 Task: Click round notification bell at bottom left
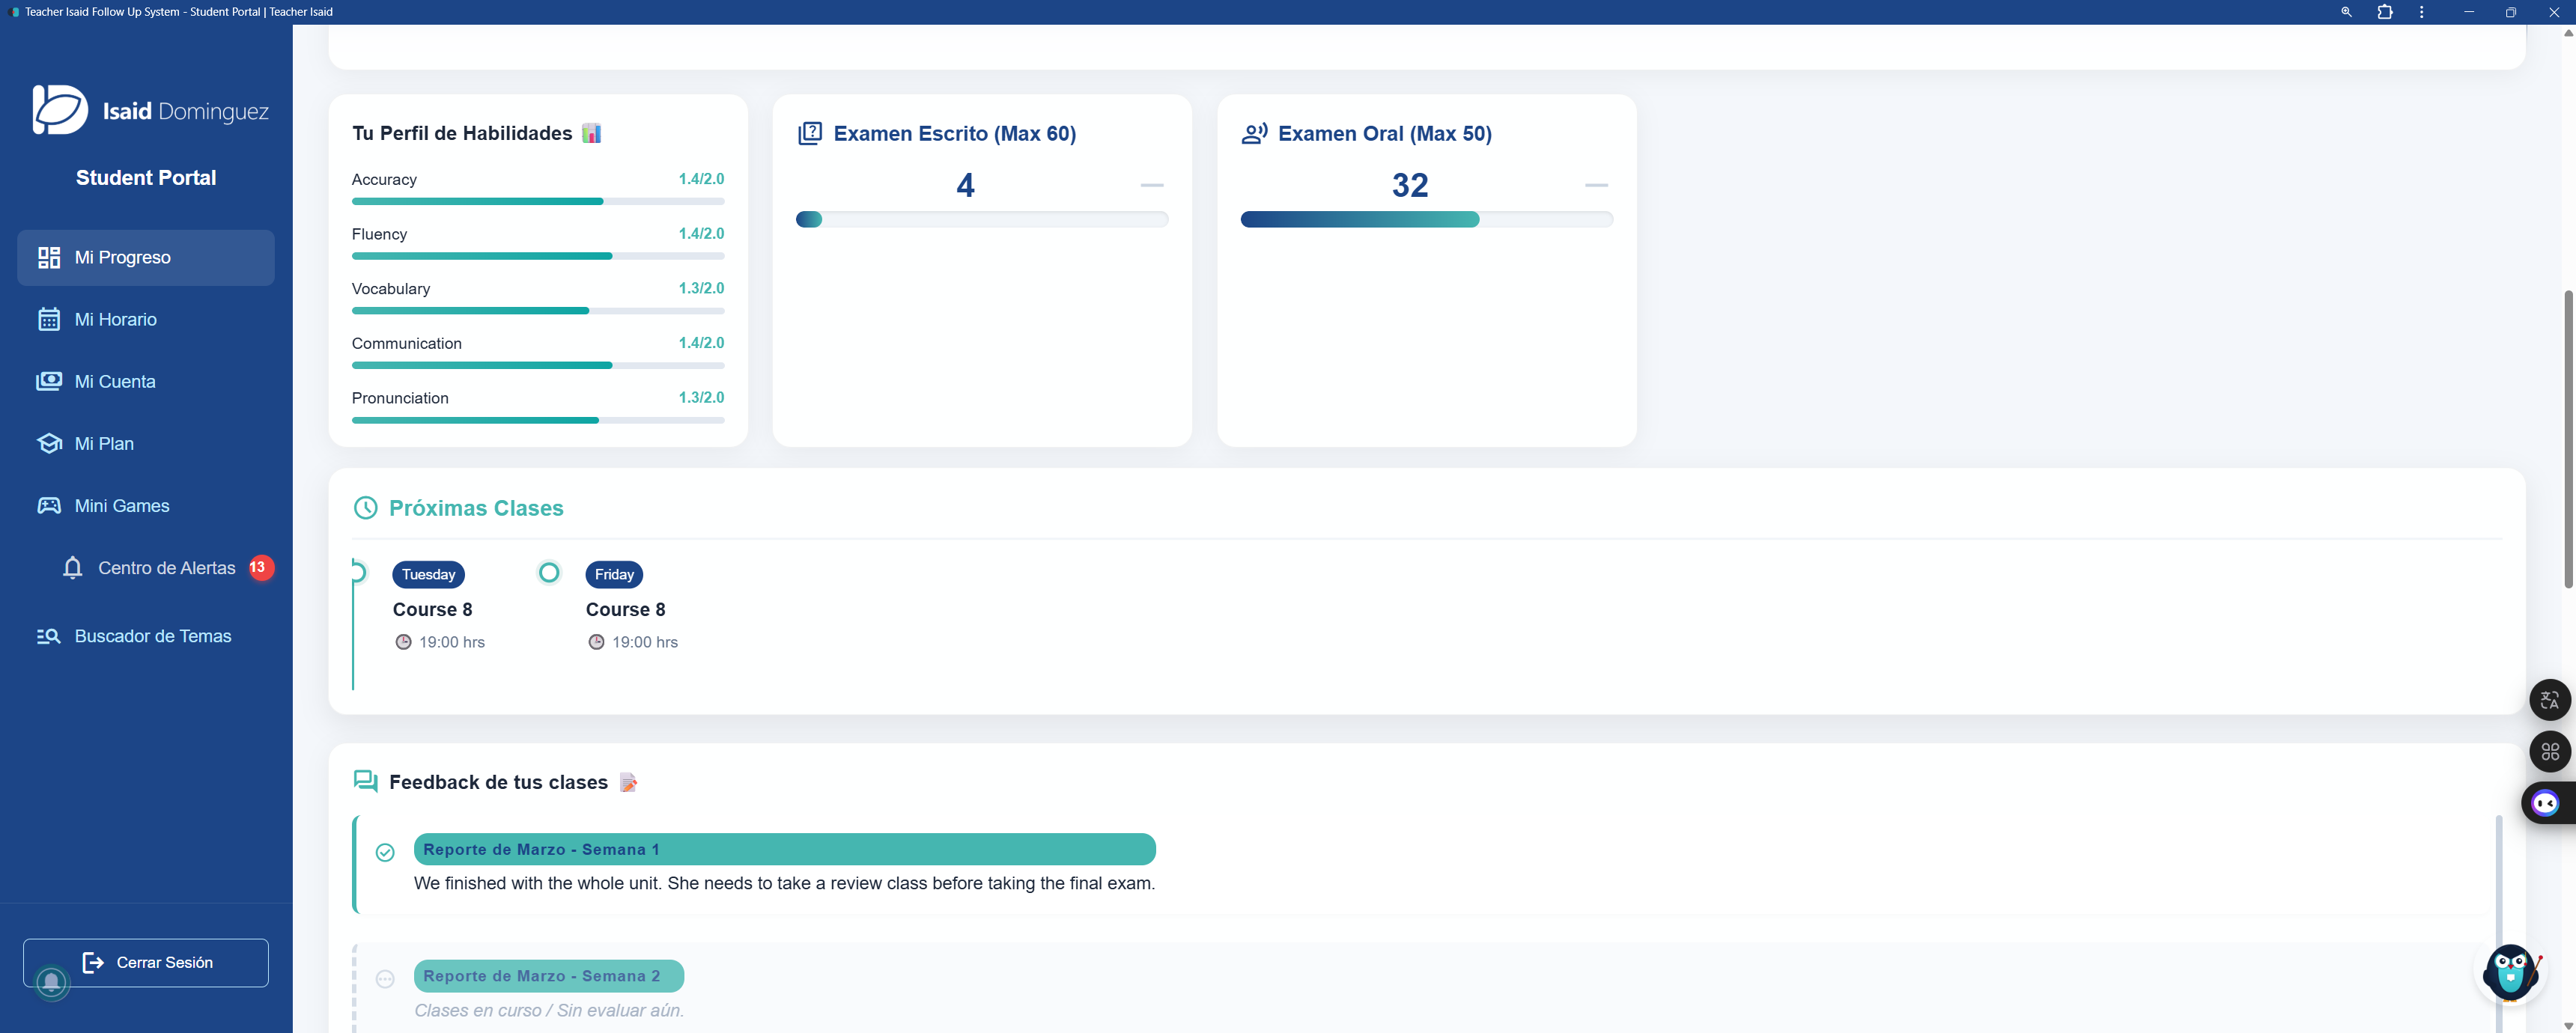[x=52, y=983]
